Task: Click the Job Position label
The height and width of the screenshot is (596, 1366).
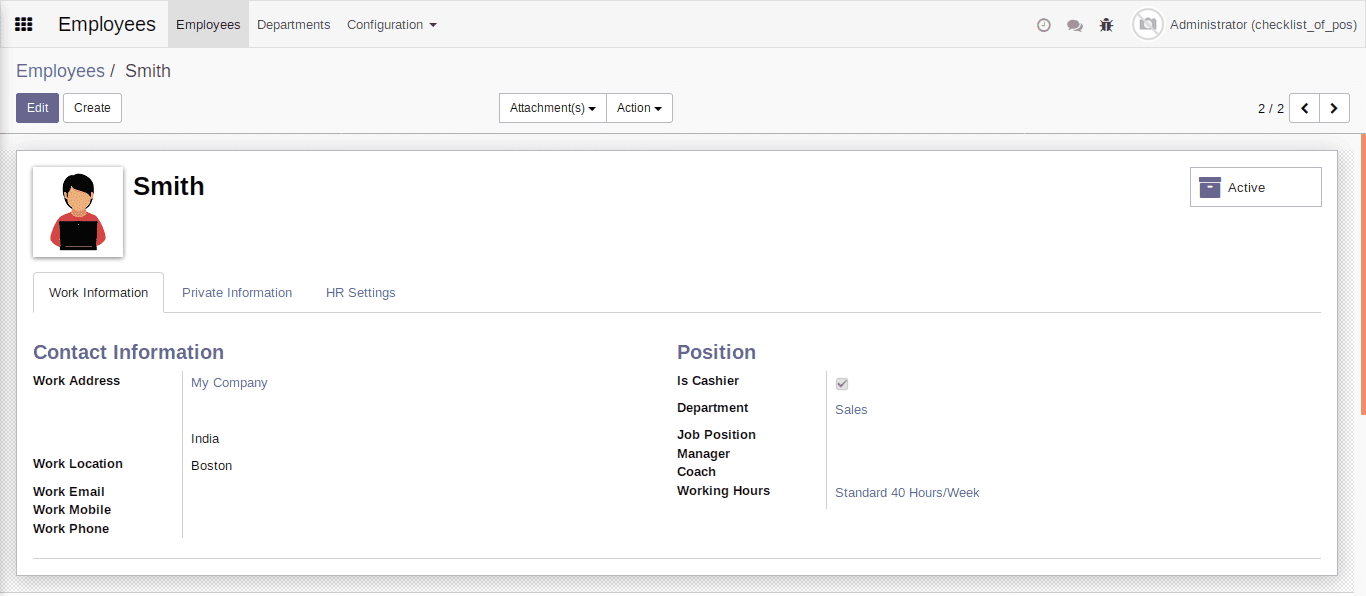Action: (716, 435)
